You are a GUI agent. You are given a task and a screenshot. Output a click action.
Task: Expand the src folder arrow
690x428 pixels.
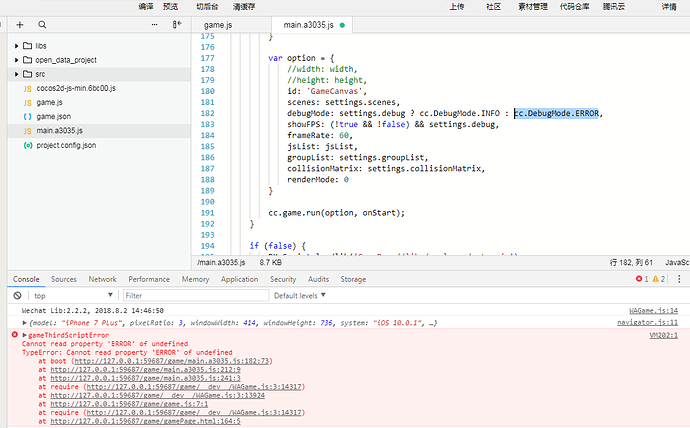pos(16,74)
